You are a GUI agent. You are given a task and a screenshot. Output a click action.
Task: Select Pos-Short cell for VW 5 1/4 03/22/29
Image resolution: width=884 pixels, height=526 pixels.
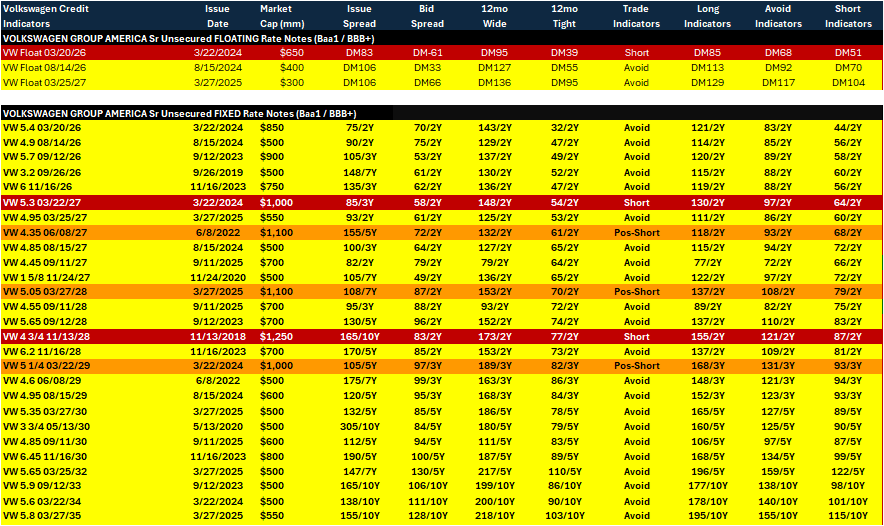pos(637,366)
